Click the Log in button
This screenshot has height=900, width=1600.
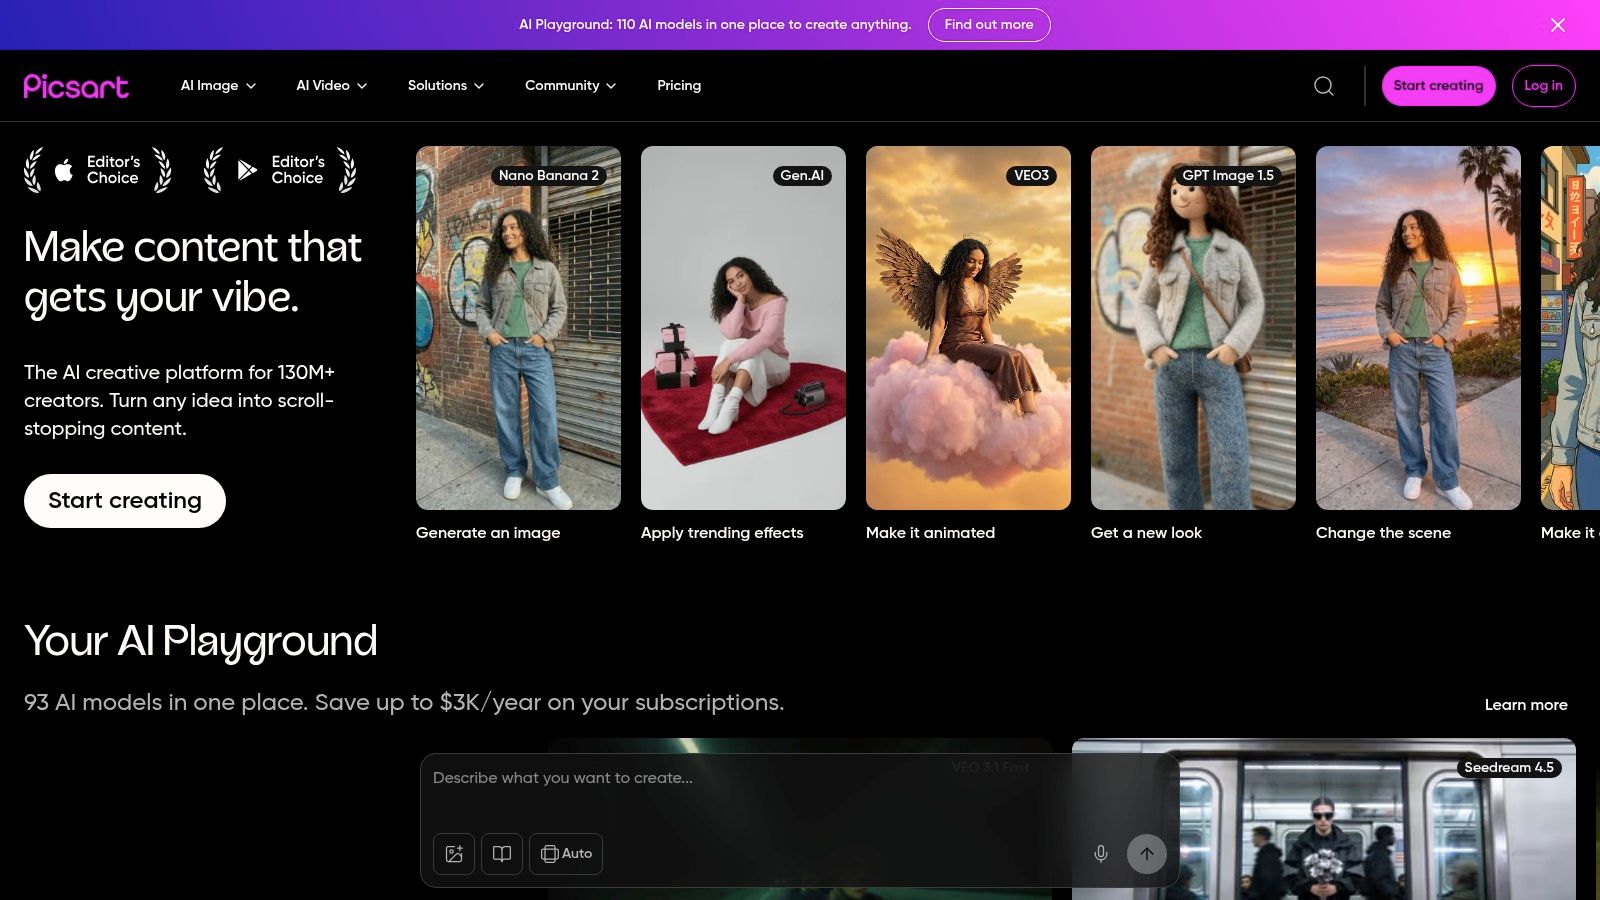(1543, 86)
